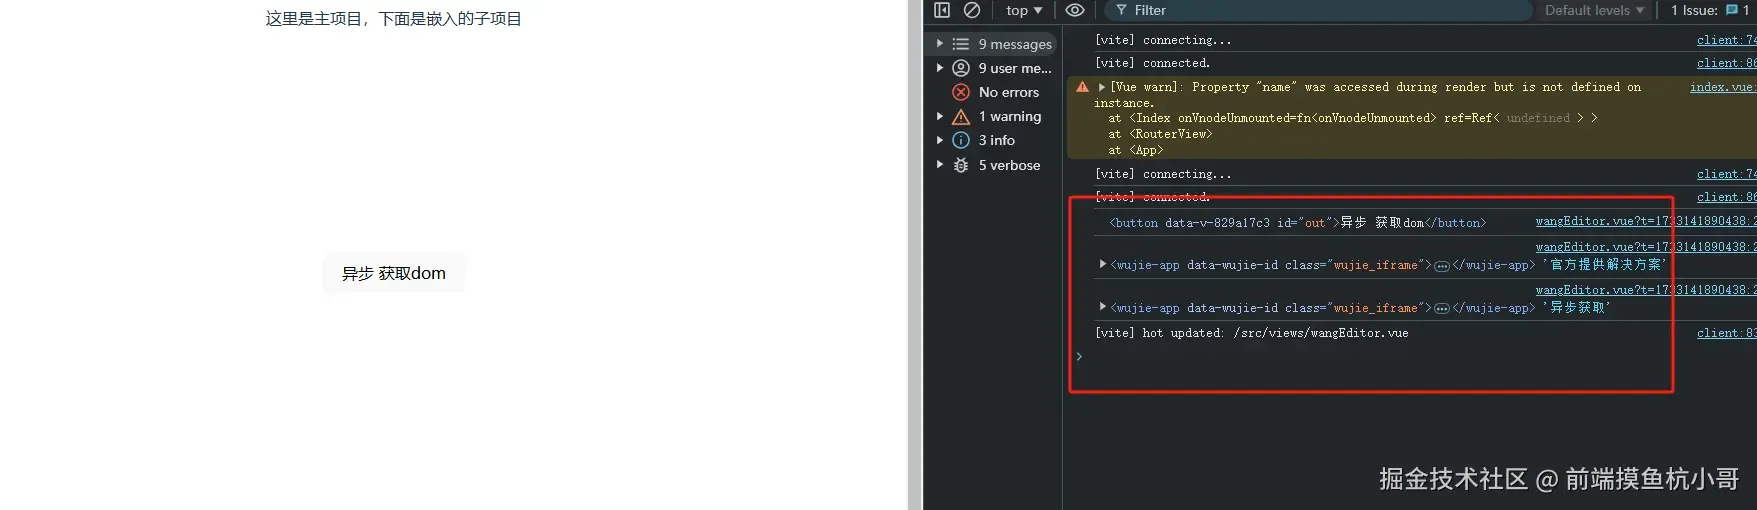The height and width of the screenshot is (510, 1757).
Task: Expand the wujie-app node labeled '异步获取'
Action: [x=1102, y=307]
